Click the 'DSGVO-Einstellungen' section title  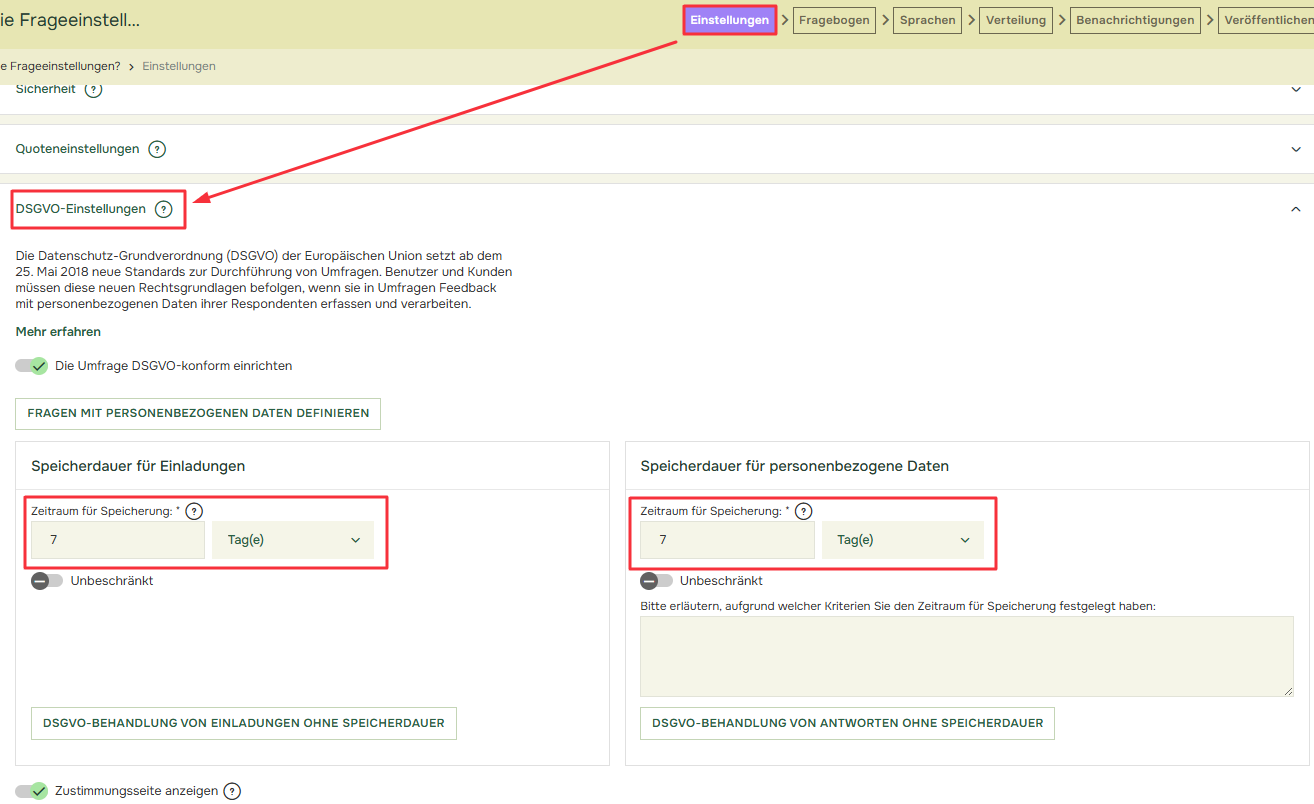(x=80, y=209)
